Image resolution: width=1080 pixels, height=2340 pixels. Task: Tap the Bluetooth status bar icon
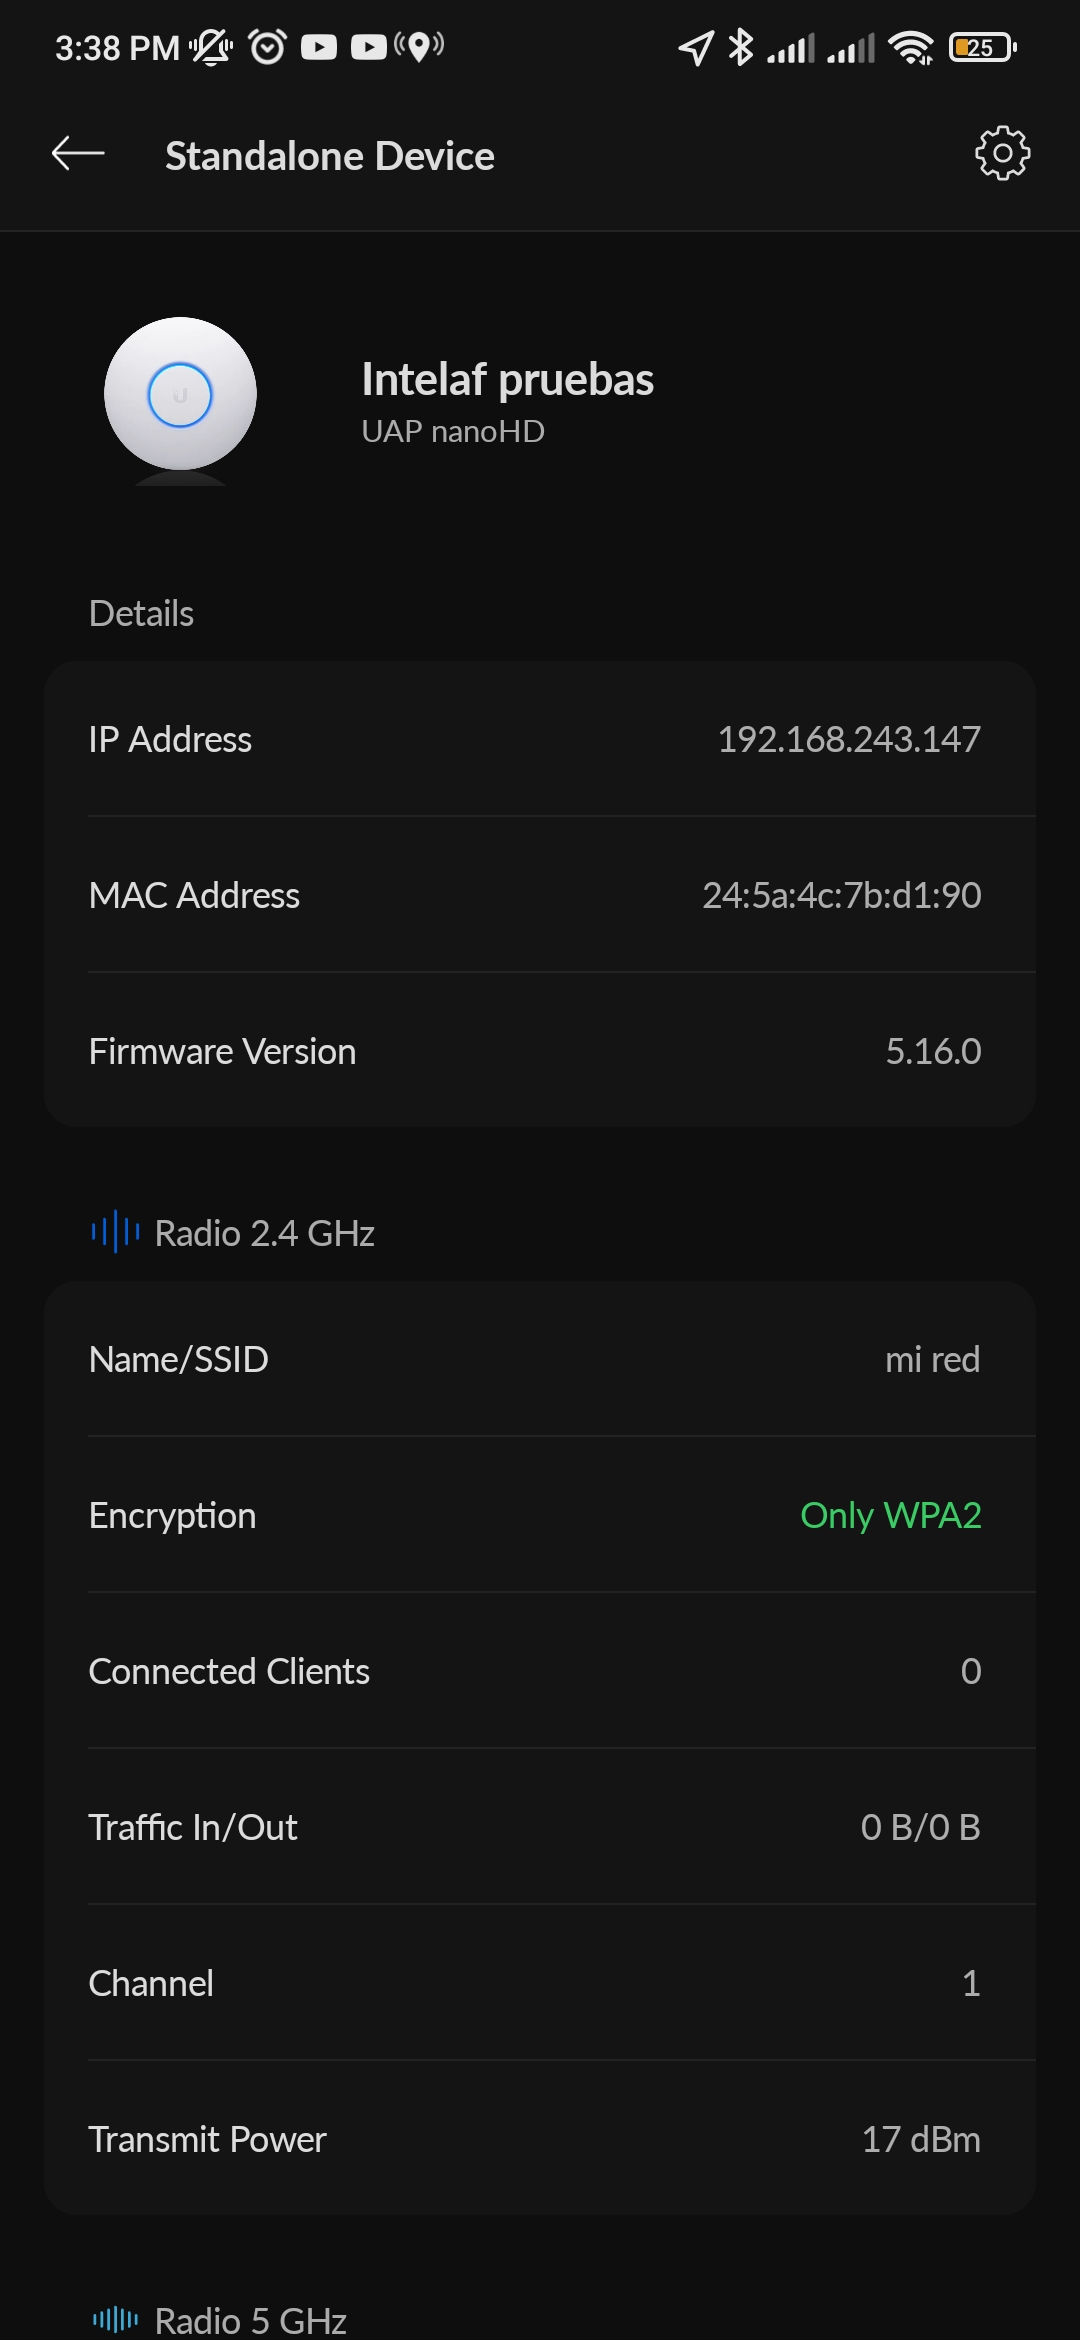point(740,47)
